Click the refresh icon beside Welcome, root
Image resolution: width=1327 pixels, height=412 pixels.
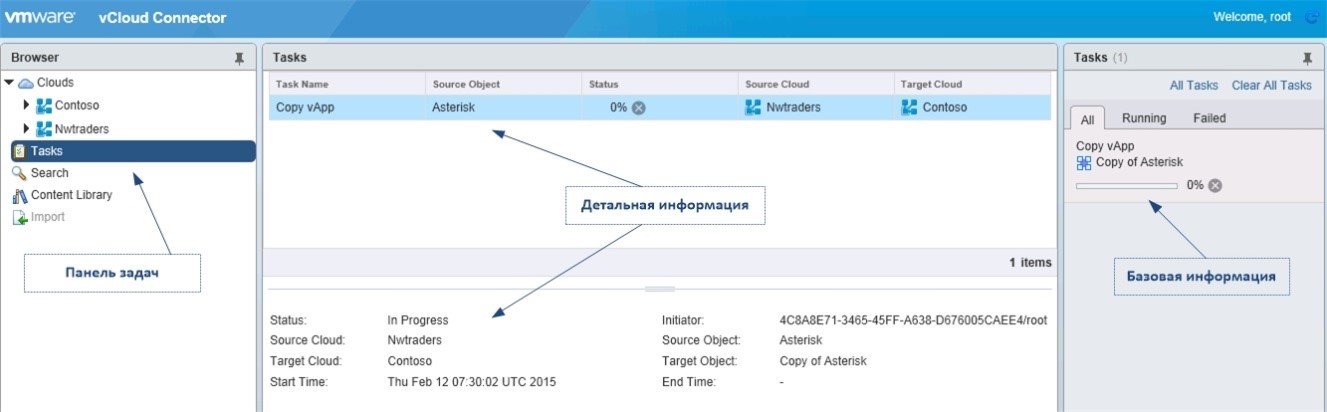pyautogui.click(x=1312, y=18)
